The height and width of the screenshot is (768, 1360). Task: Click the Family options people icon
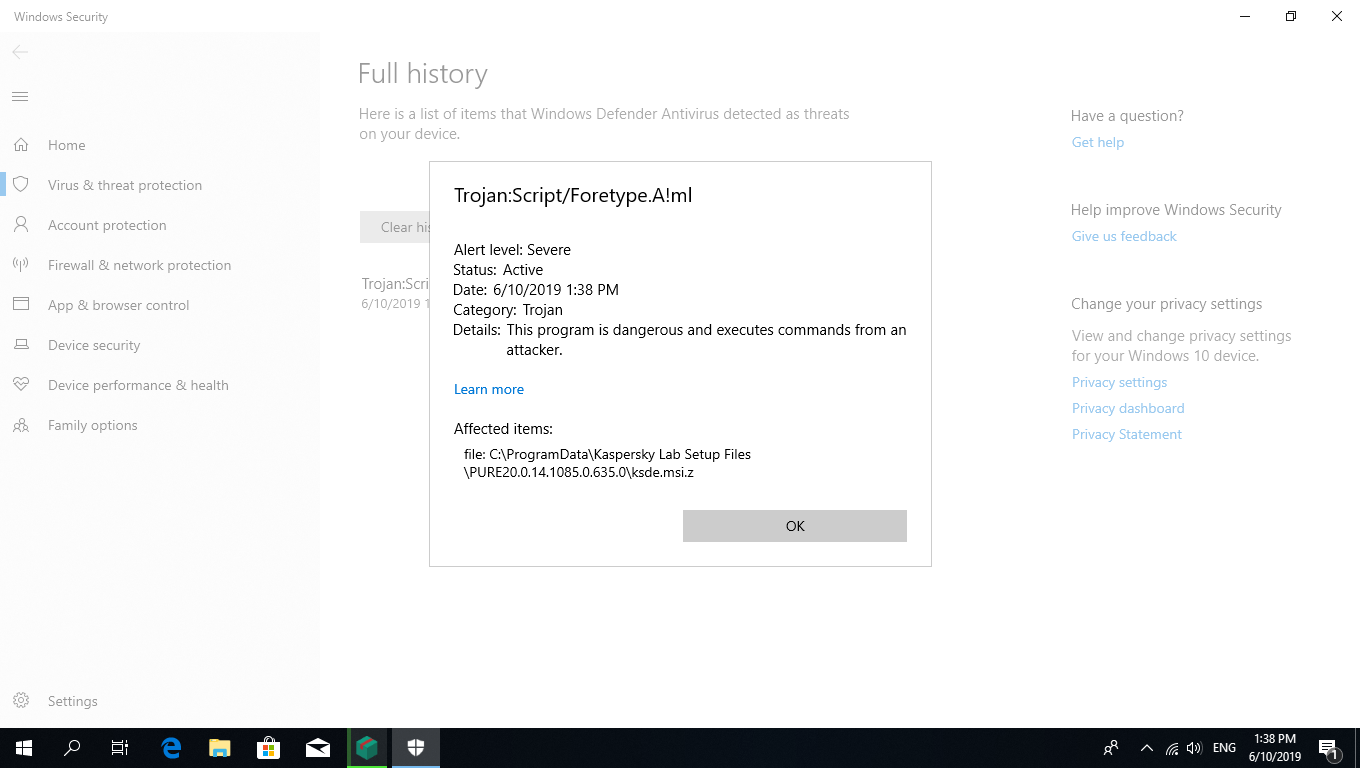[21, 425]
